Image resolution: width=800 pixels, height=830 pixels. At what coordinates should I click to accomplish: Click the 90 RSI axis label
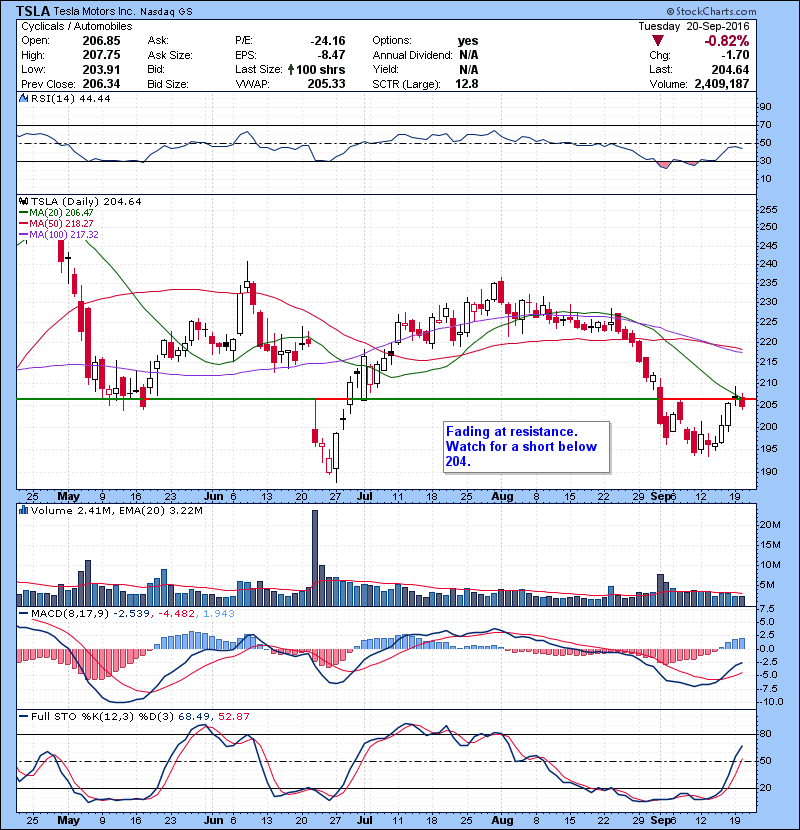pos(766,107)
